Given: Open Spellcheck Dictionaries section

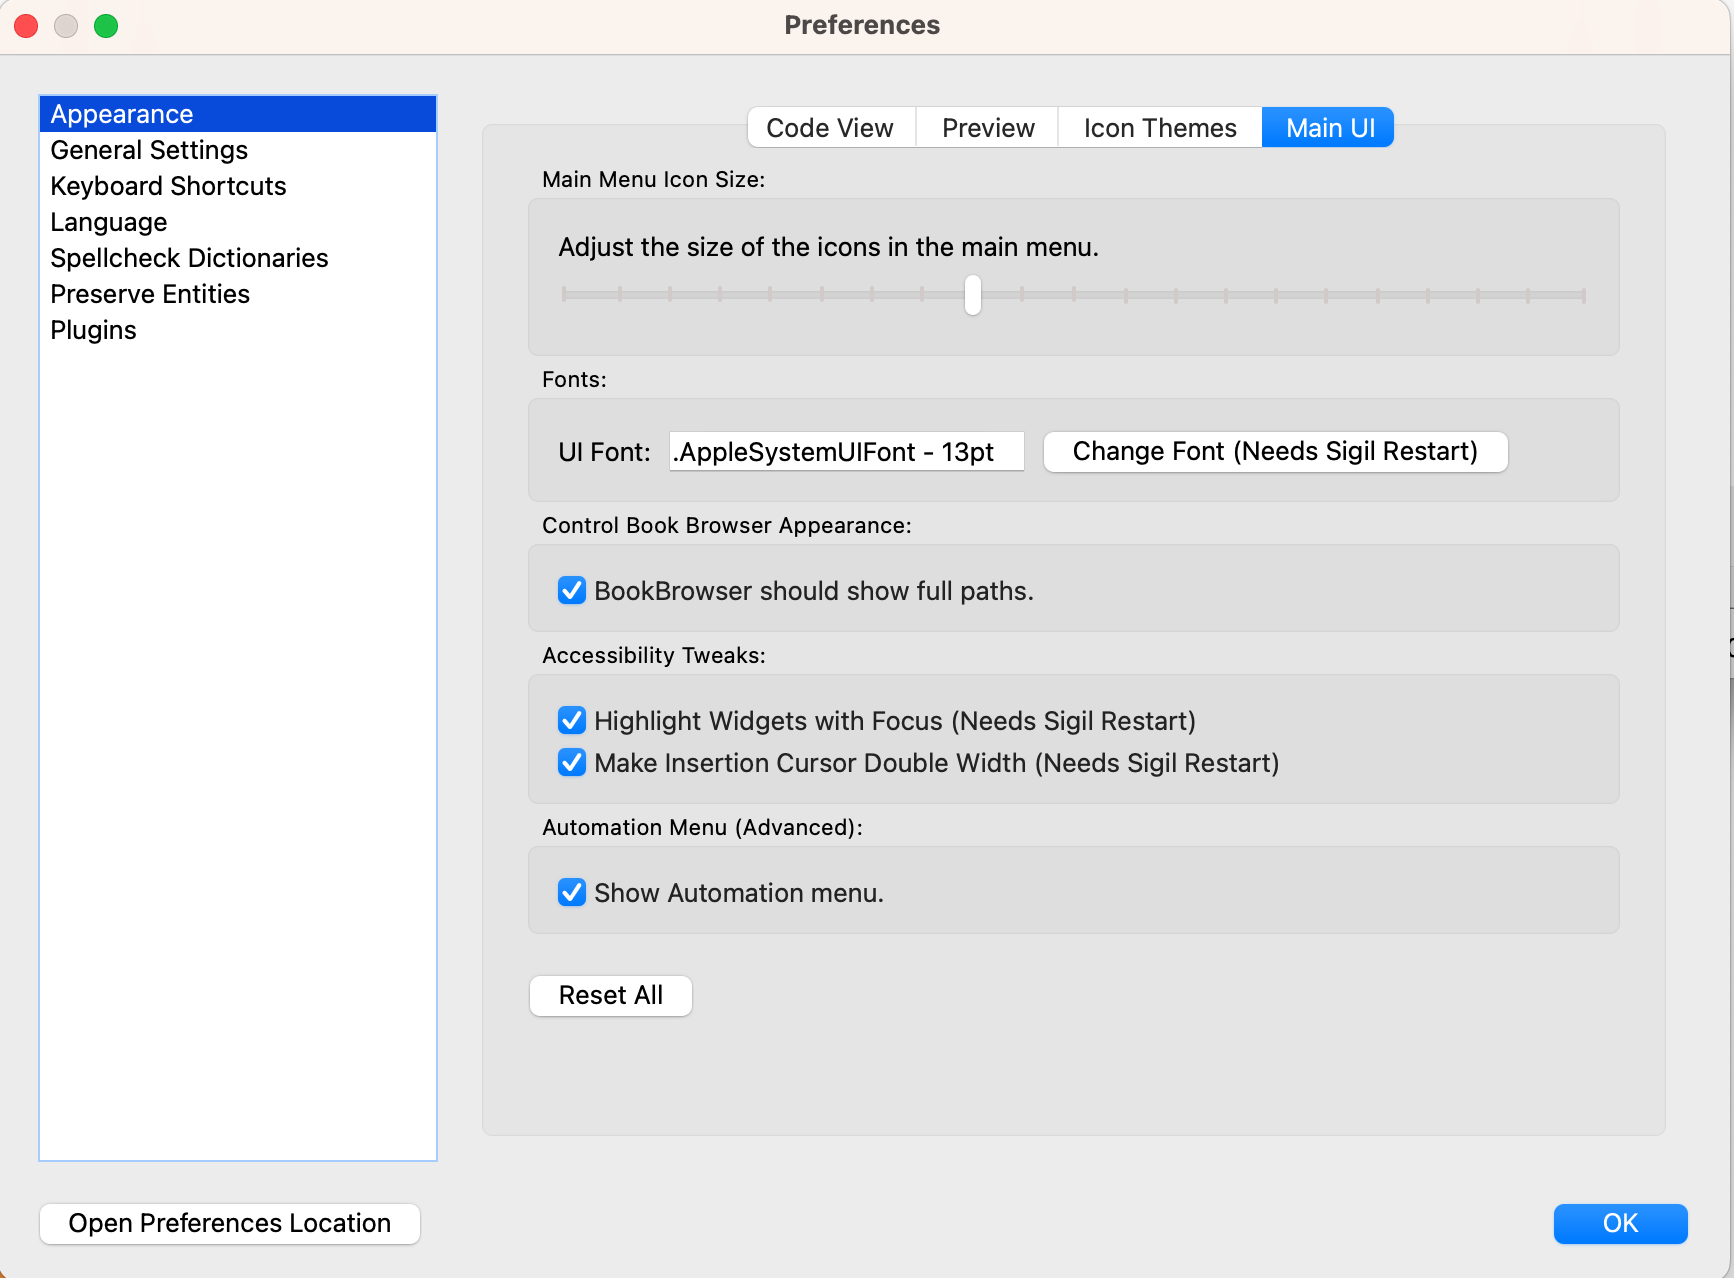Looking at the screenshot, I should point(189,258).
